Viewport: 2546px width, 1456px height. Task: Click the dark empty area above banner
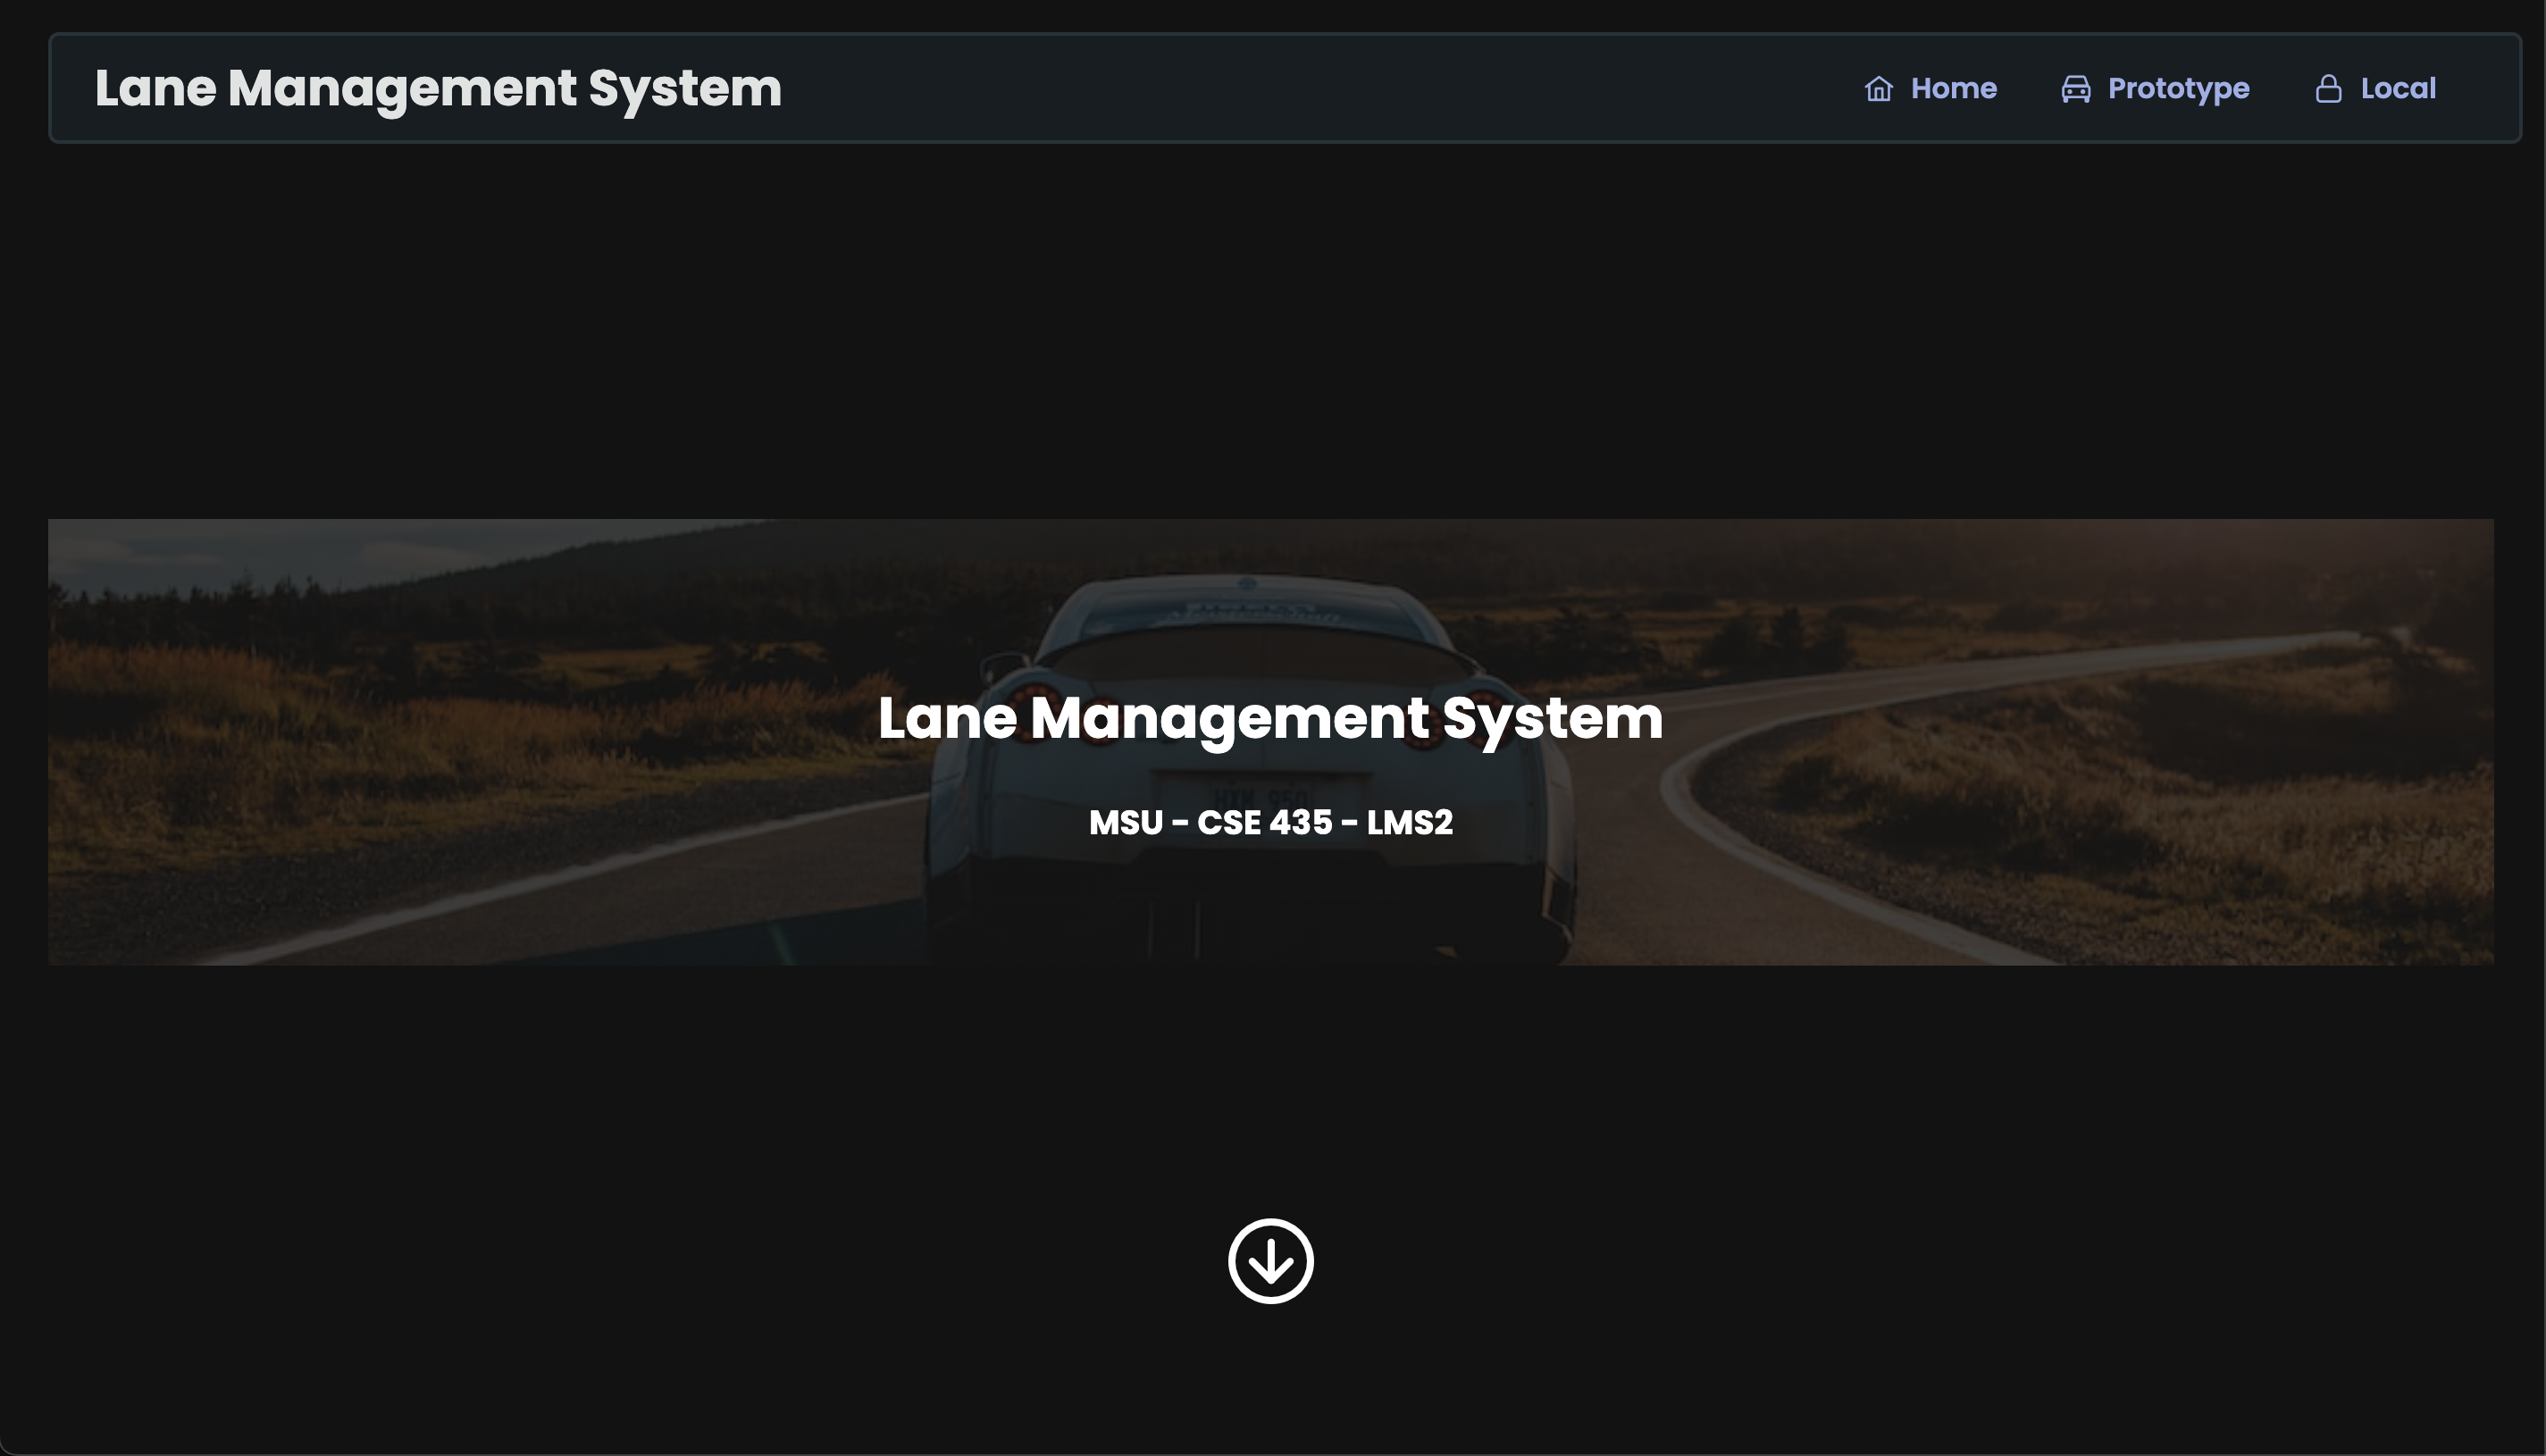click(1270, 330)
